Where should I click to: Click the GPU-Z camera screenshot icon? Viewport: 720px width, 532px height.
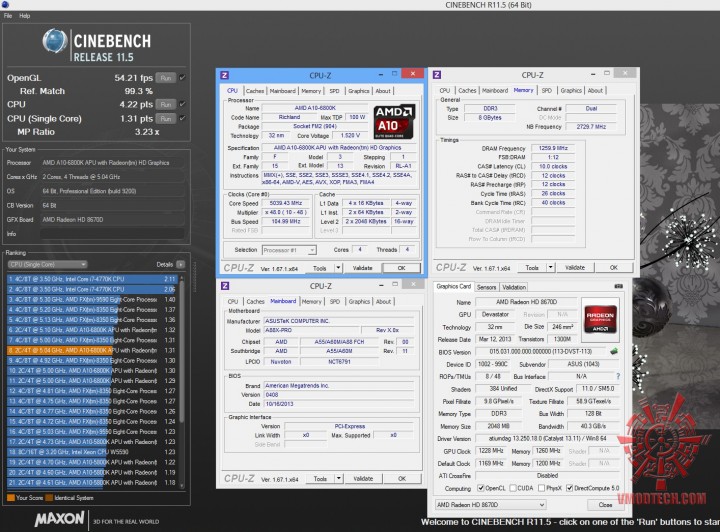pos(619,286)
